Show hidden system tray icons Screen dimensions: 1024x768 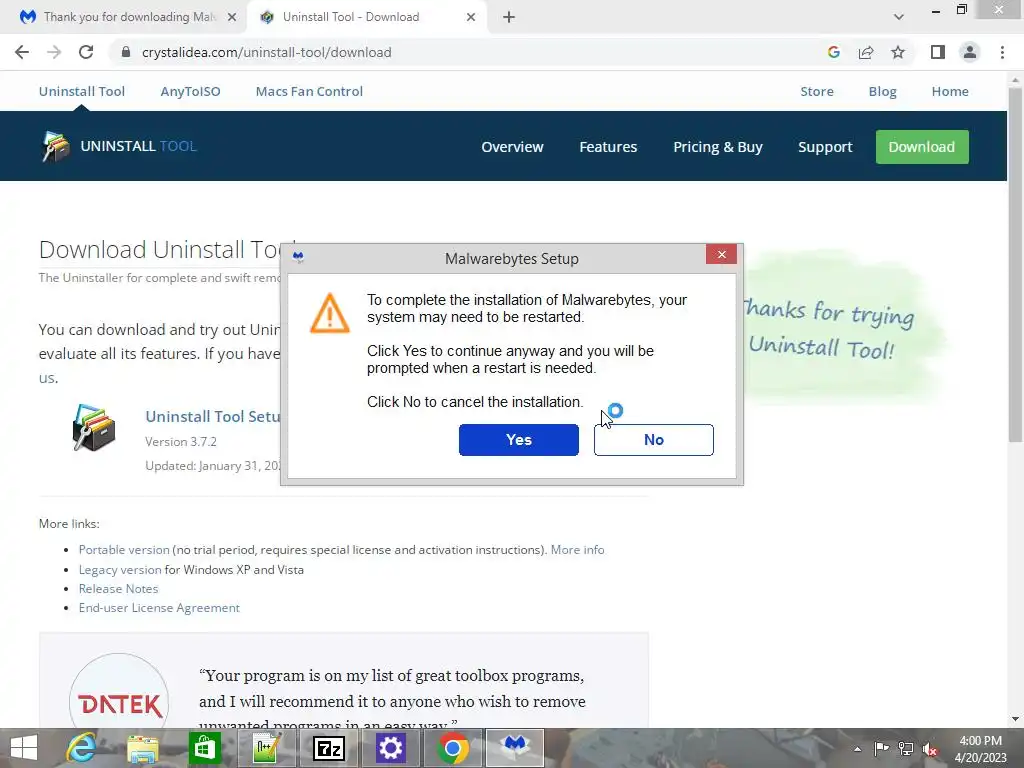(x=857, y=749)
